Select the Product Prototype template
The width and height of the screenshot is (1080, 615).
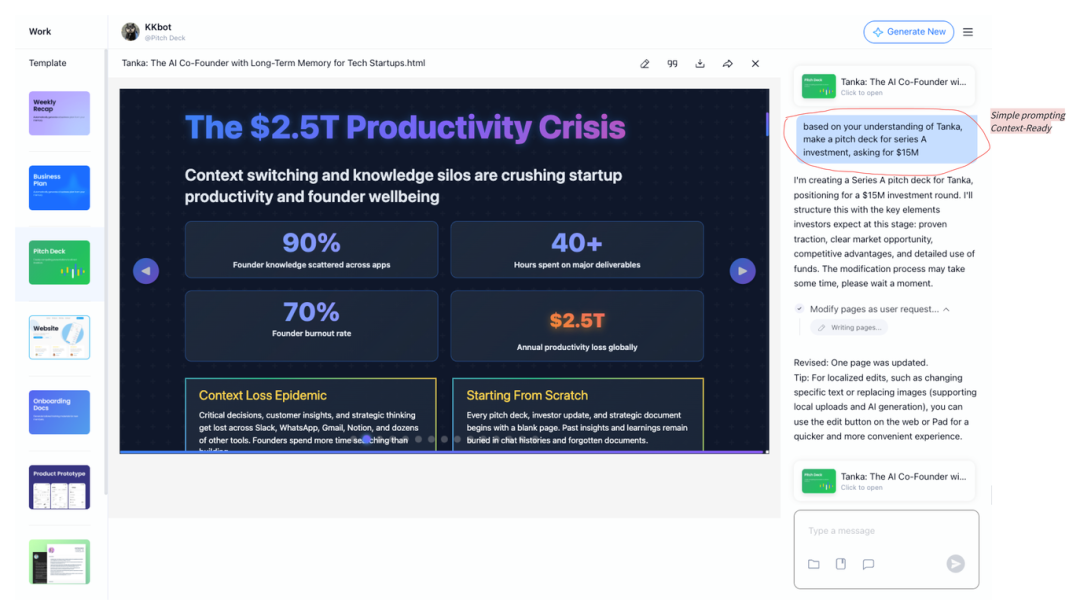(x=59, y=487)
